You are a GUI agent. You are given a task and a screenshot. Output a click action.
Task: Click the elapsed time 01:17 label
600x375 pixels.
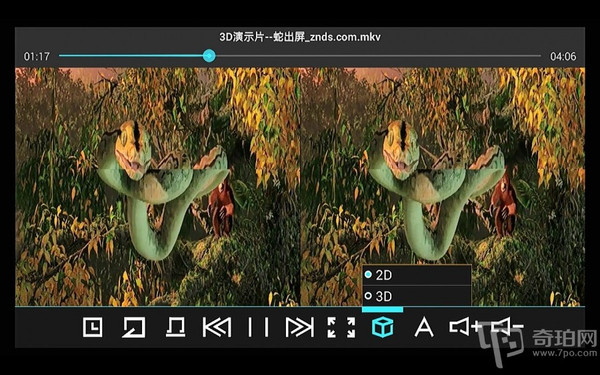click(x=37, y=57)
